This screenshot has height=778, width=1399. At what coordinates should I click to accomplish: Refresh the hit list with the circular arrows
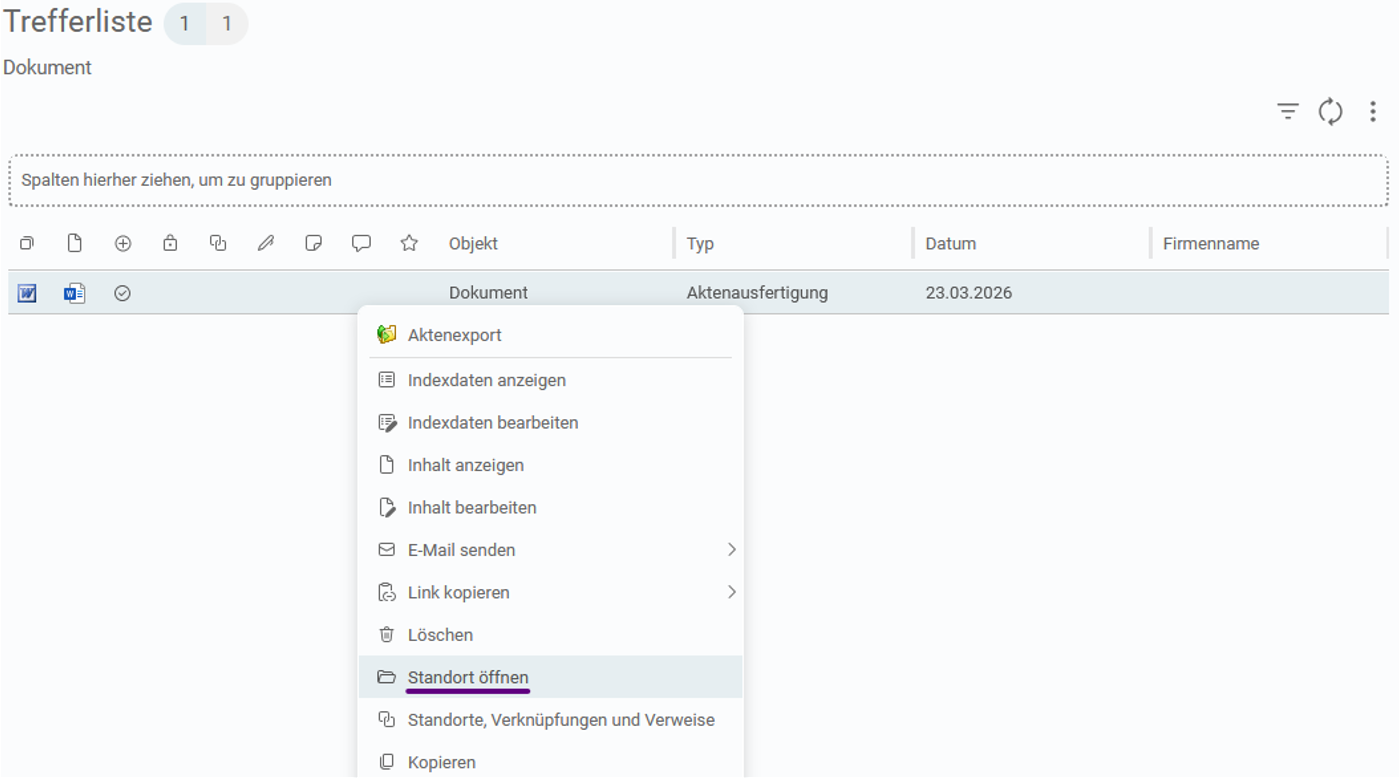pyautogui.click(x=1330, y=111)
